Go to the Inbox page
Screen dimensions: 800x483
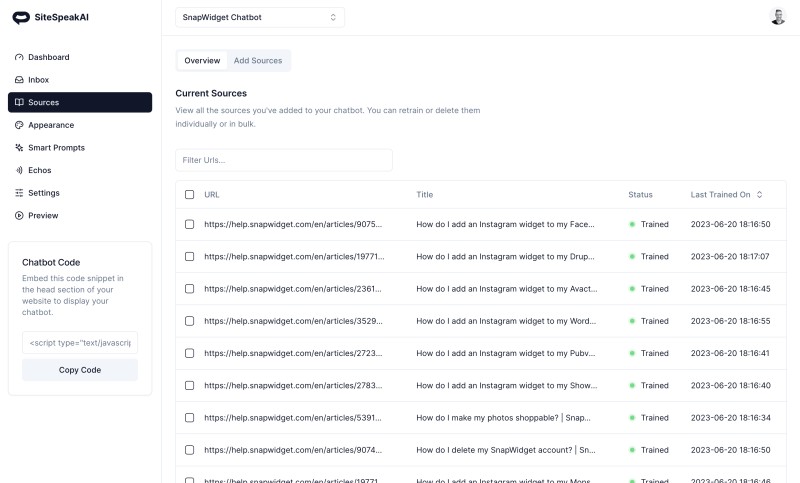point(38,80)
